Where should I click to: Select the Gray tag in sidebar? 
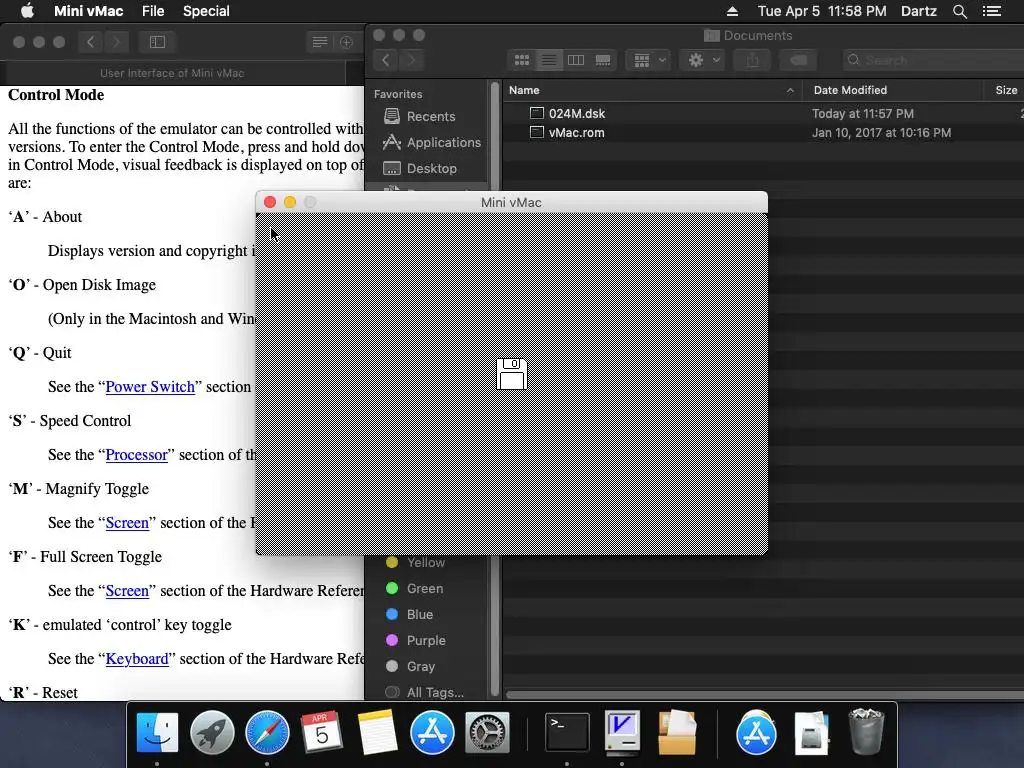[410, 667]
